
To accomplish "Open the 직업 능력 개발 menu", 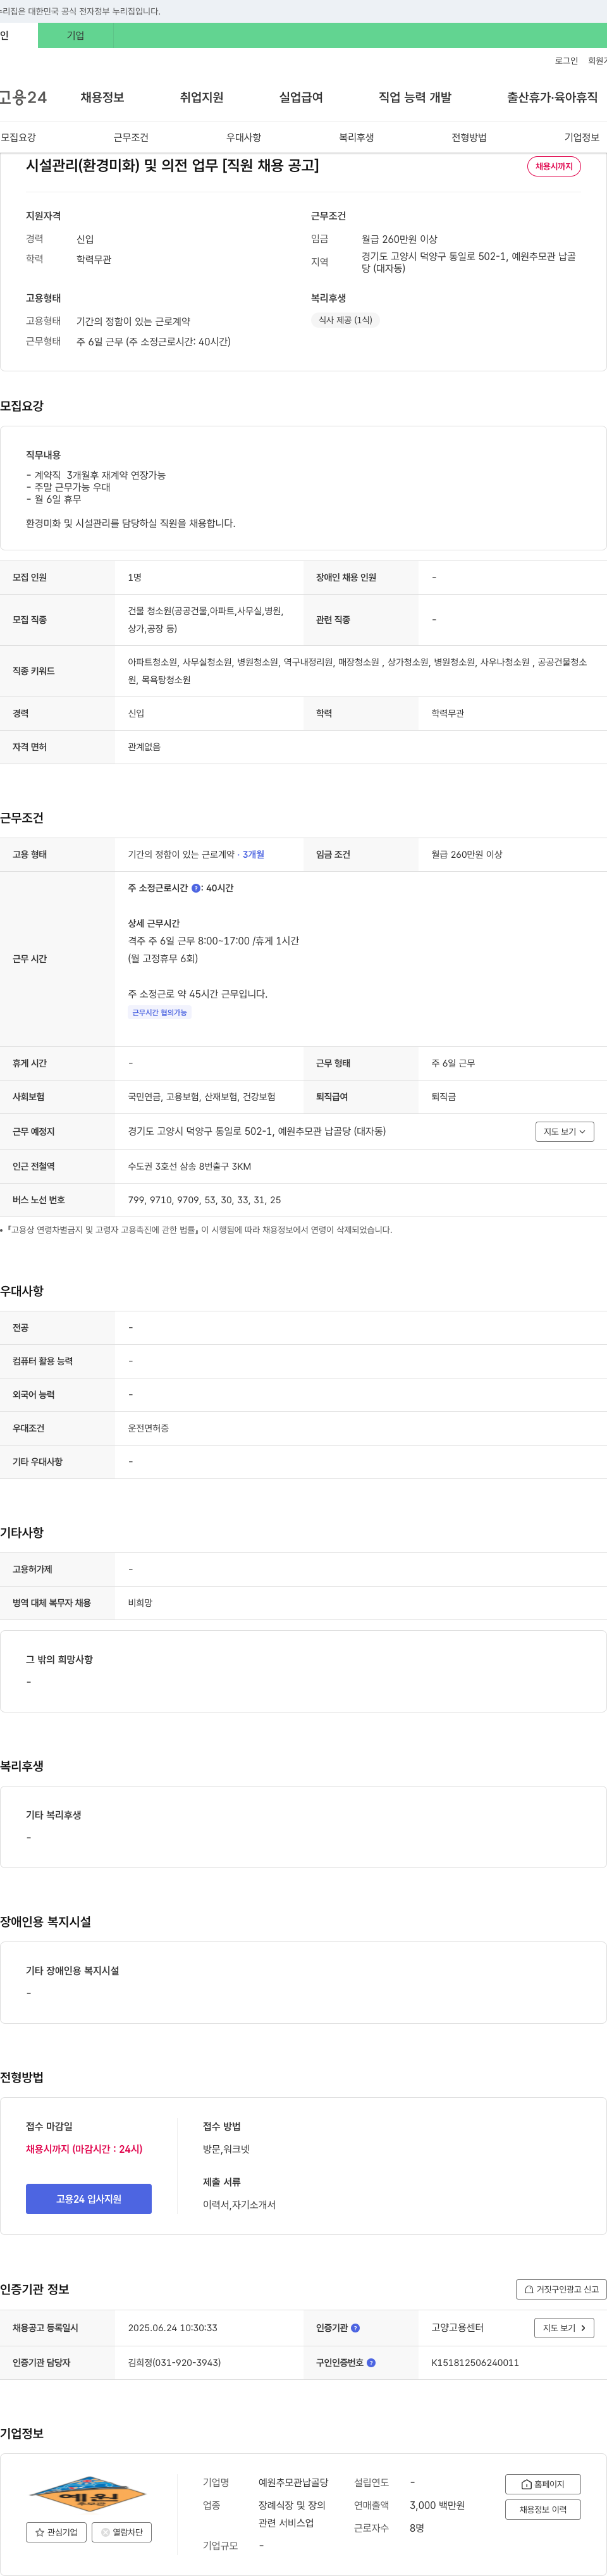I will [415, 97].
